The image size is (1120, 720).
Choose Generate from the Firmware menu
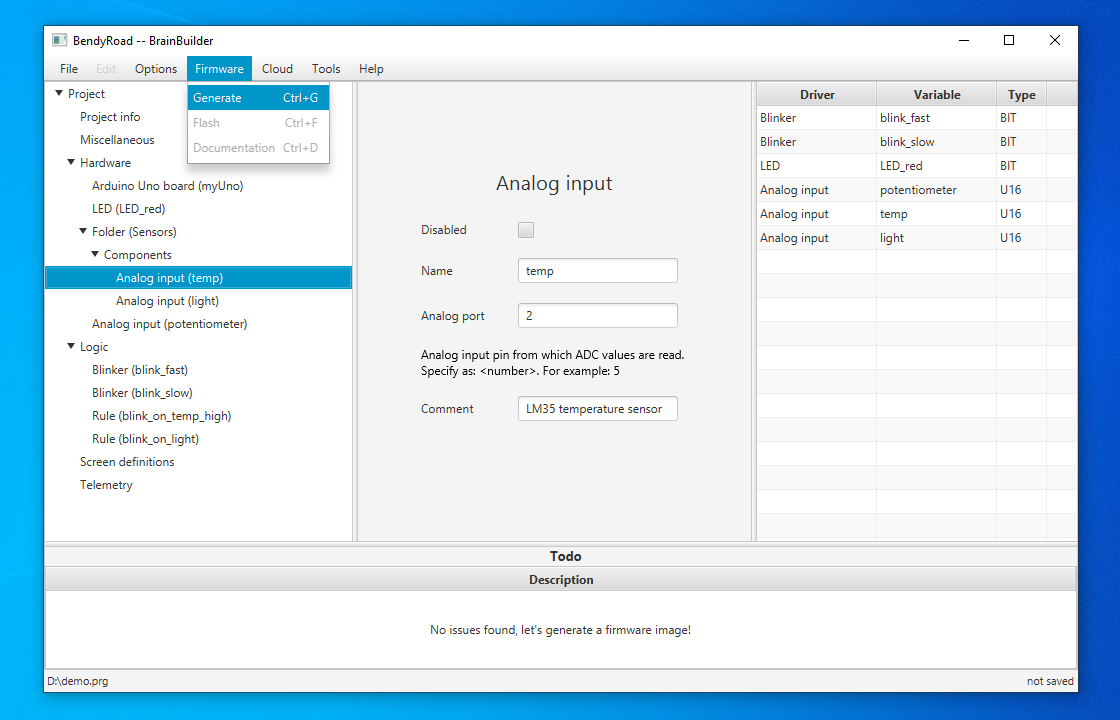(x=258, y=98)
